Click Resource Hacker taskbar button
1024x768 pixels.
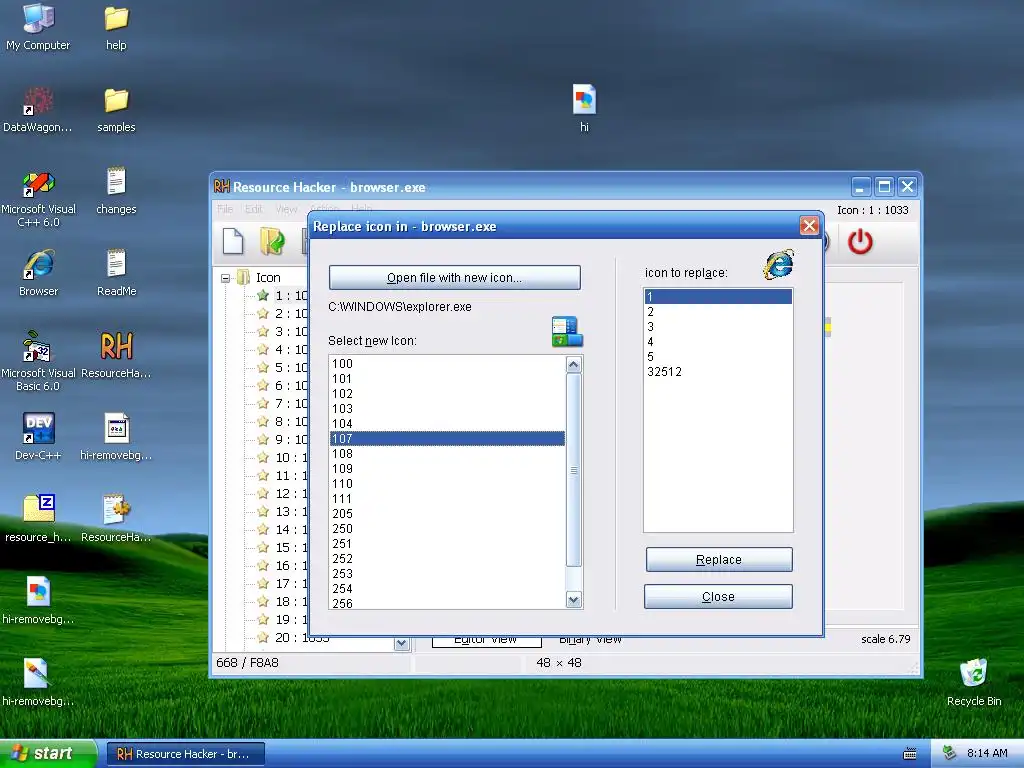point(185,754)
